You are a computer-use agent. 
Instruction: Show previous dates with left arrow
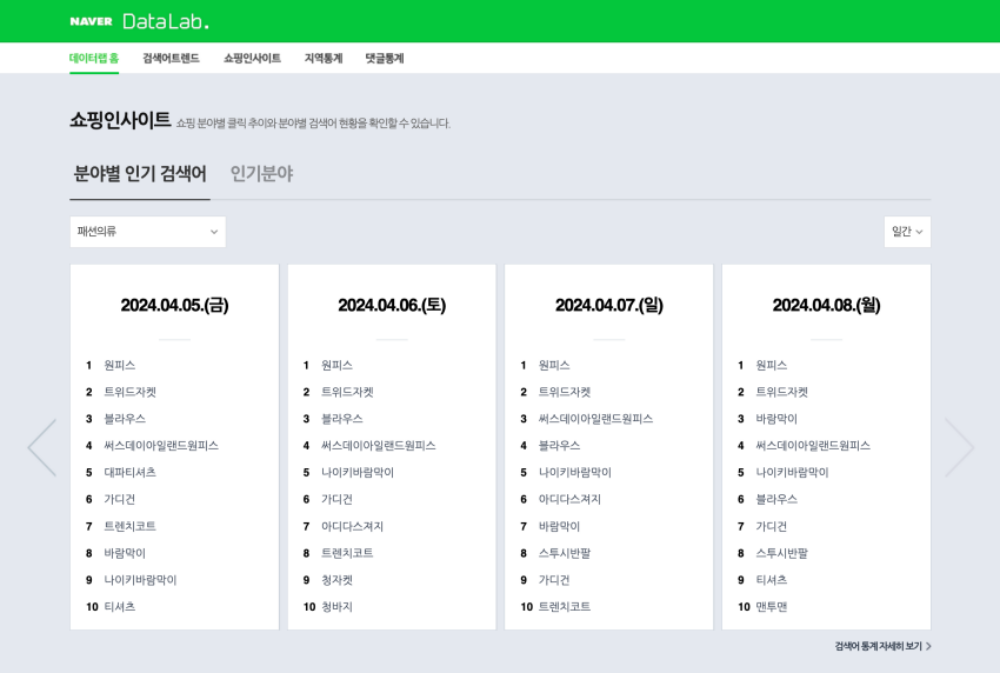[42, 448]
